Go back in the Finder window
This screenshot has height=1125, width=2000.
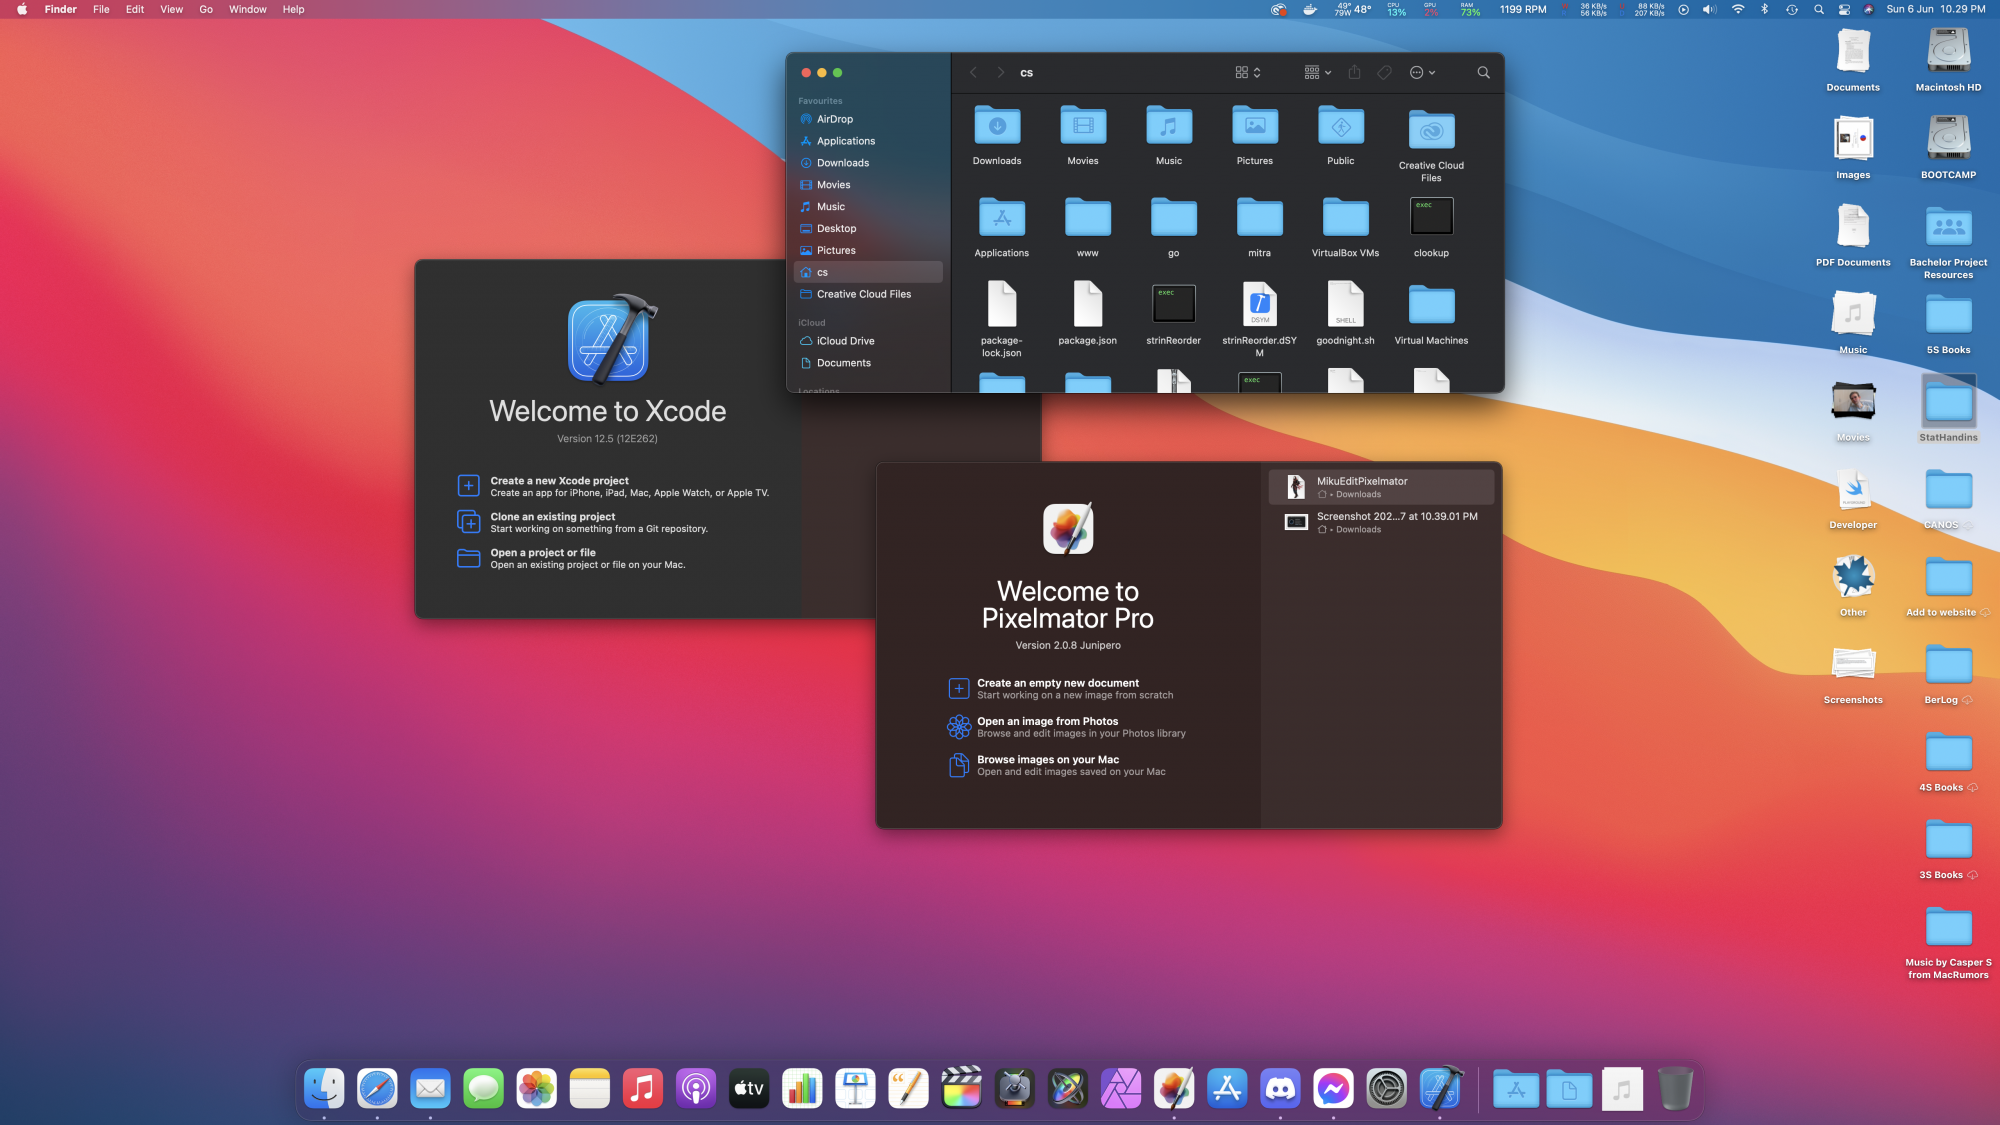pyautogui.click(x=973, y=73)
